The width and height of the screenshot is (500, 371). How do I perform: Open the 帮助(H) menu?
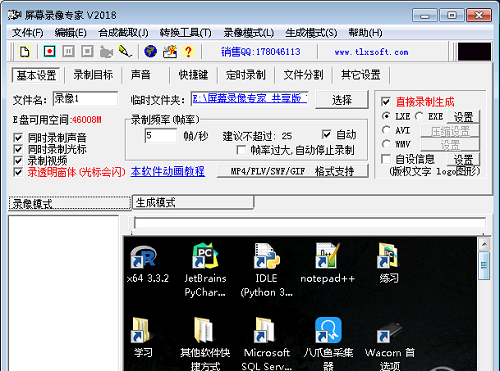(x=365, y=33)
